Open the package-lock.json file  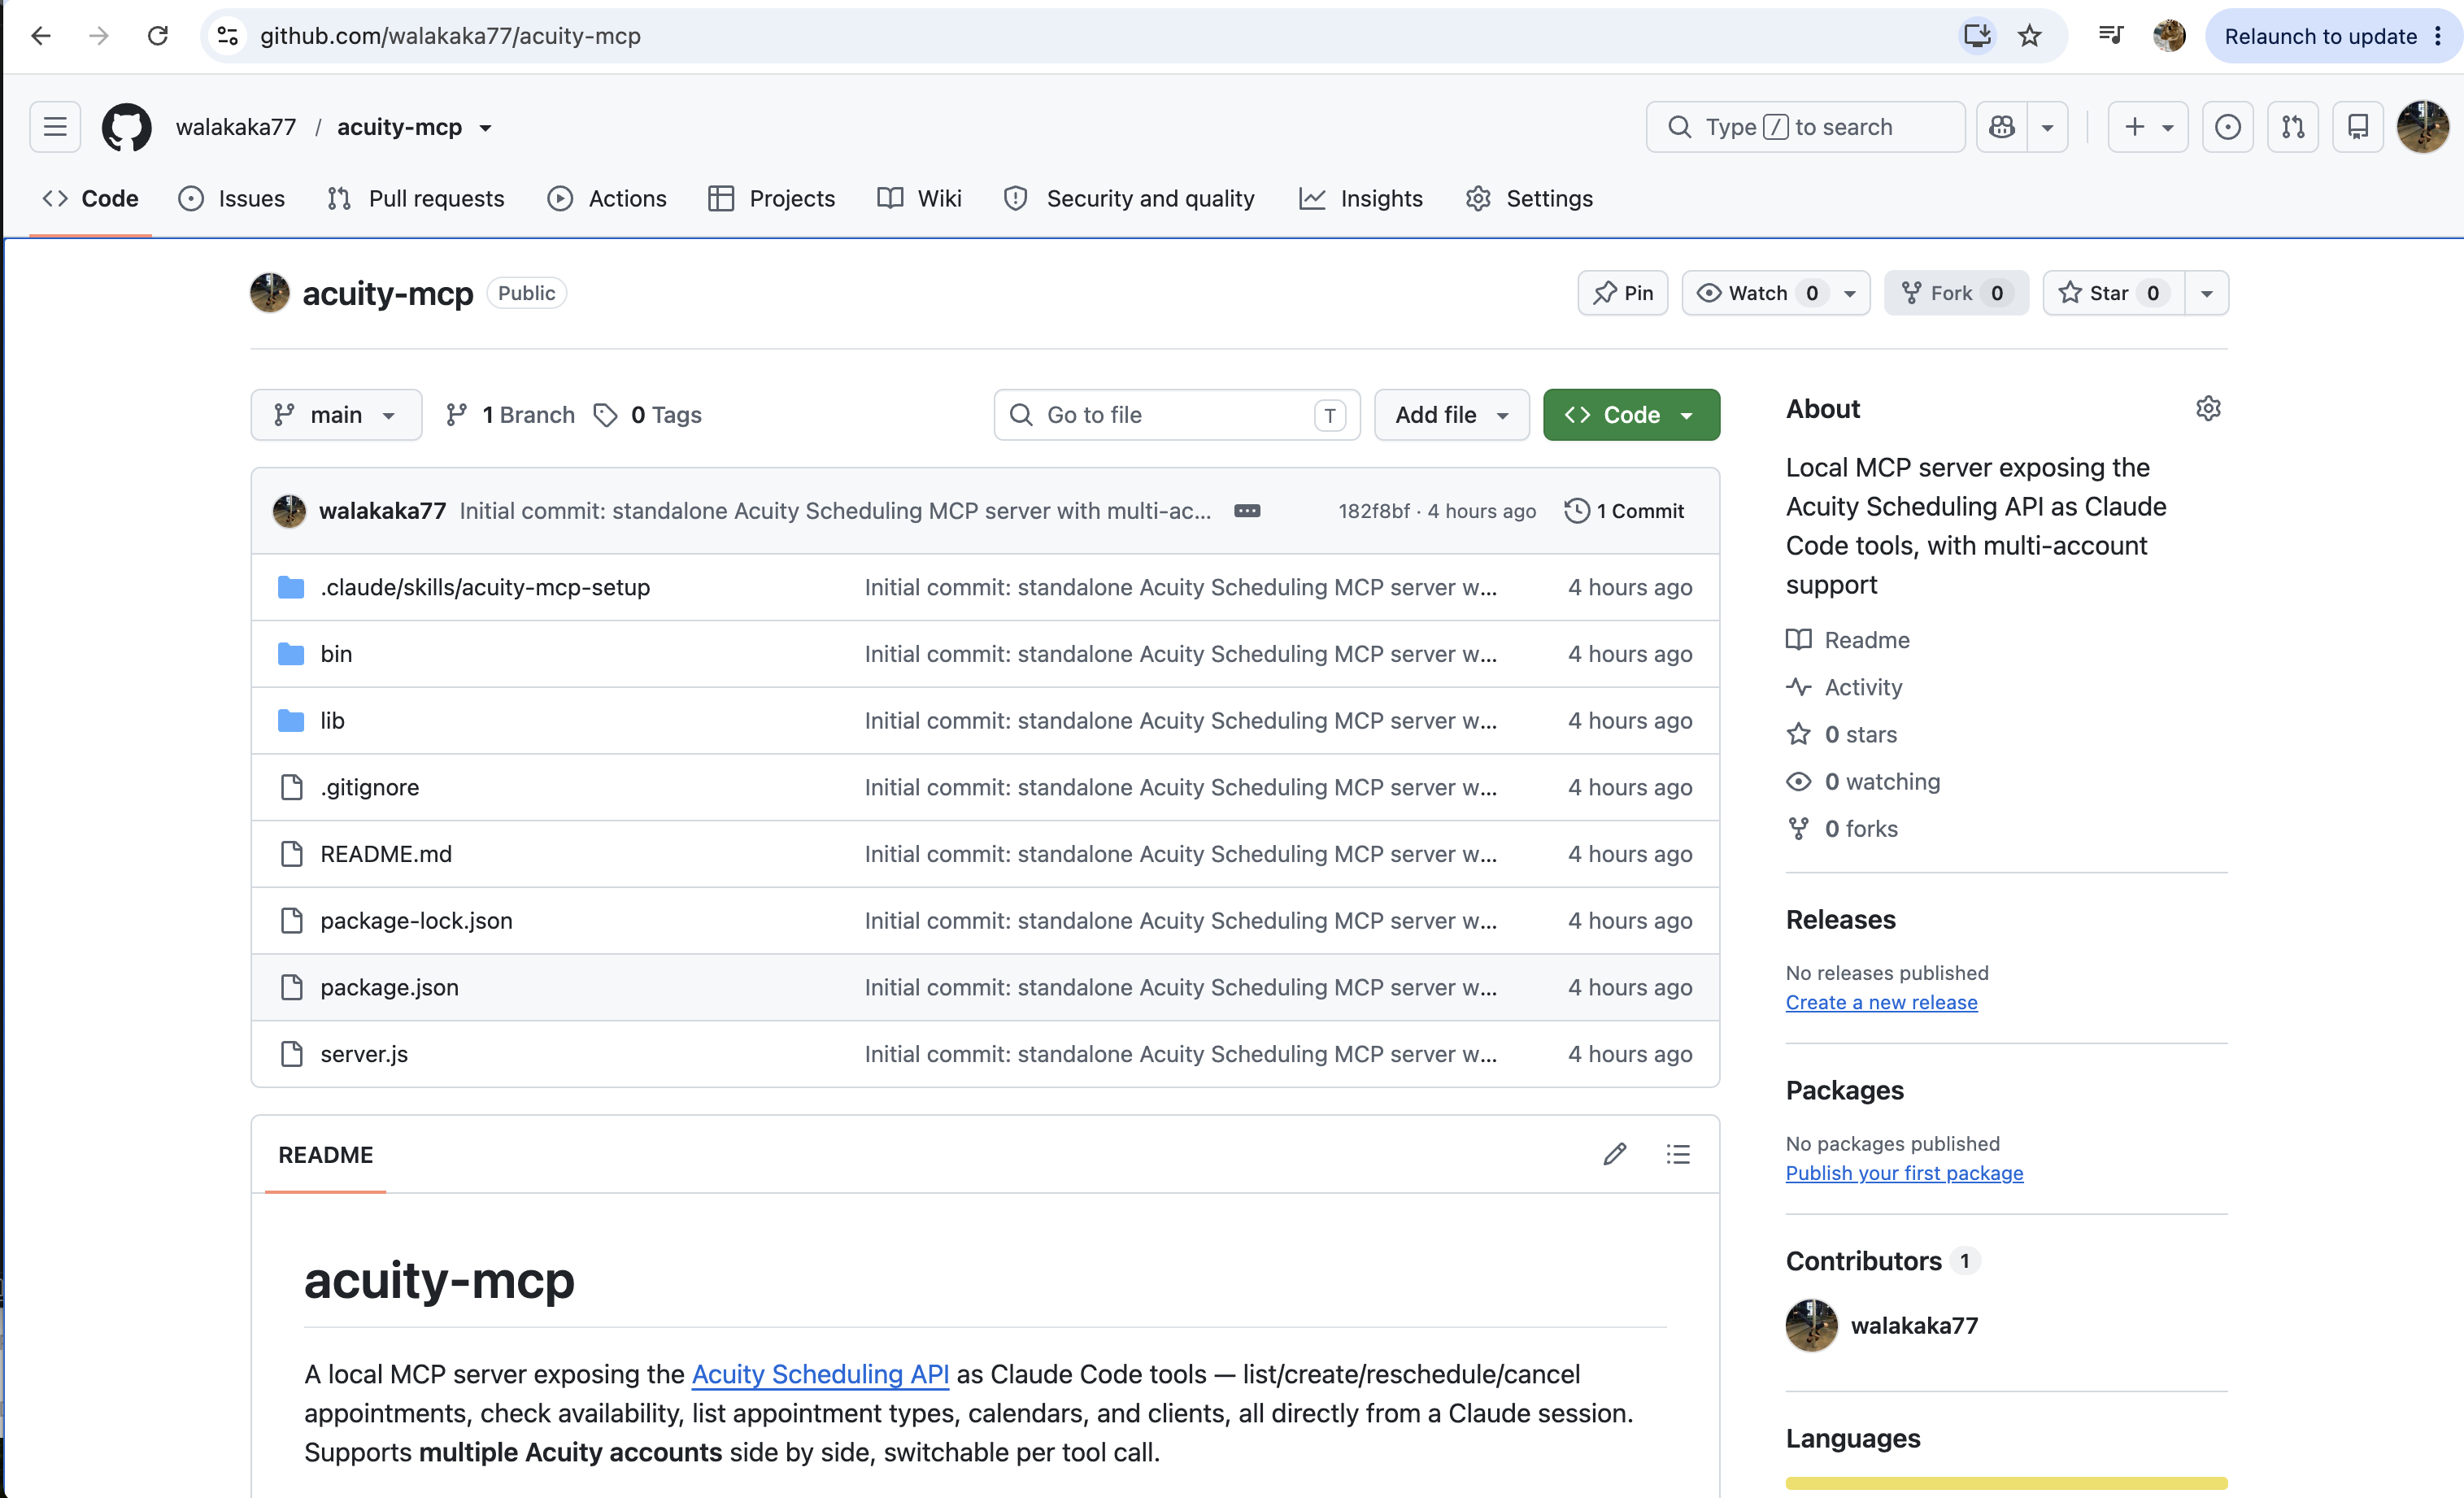416,921
